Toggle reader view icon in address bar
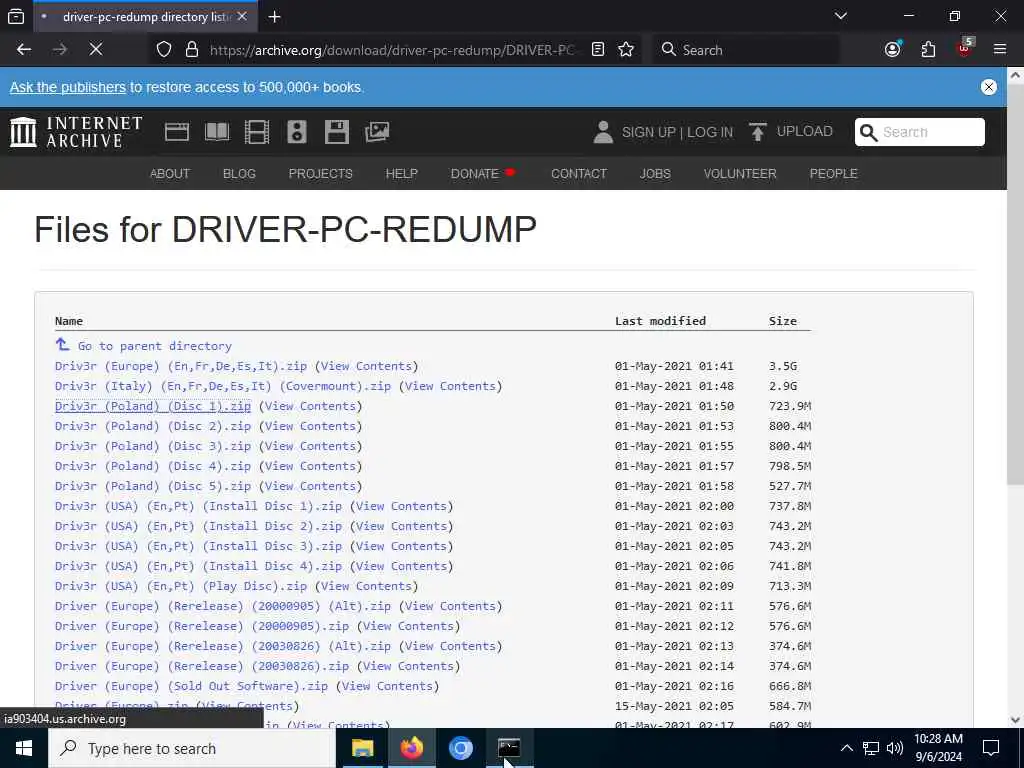The image size is (1024, 768). (598, 50)
